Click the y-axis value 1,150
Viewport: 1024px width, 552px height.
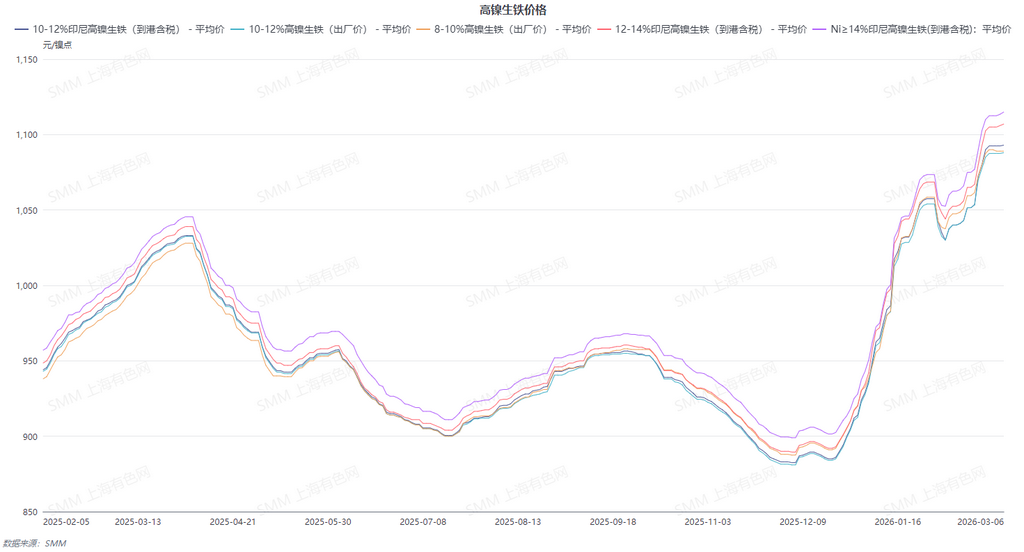pos(27,59)
